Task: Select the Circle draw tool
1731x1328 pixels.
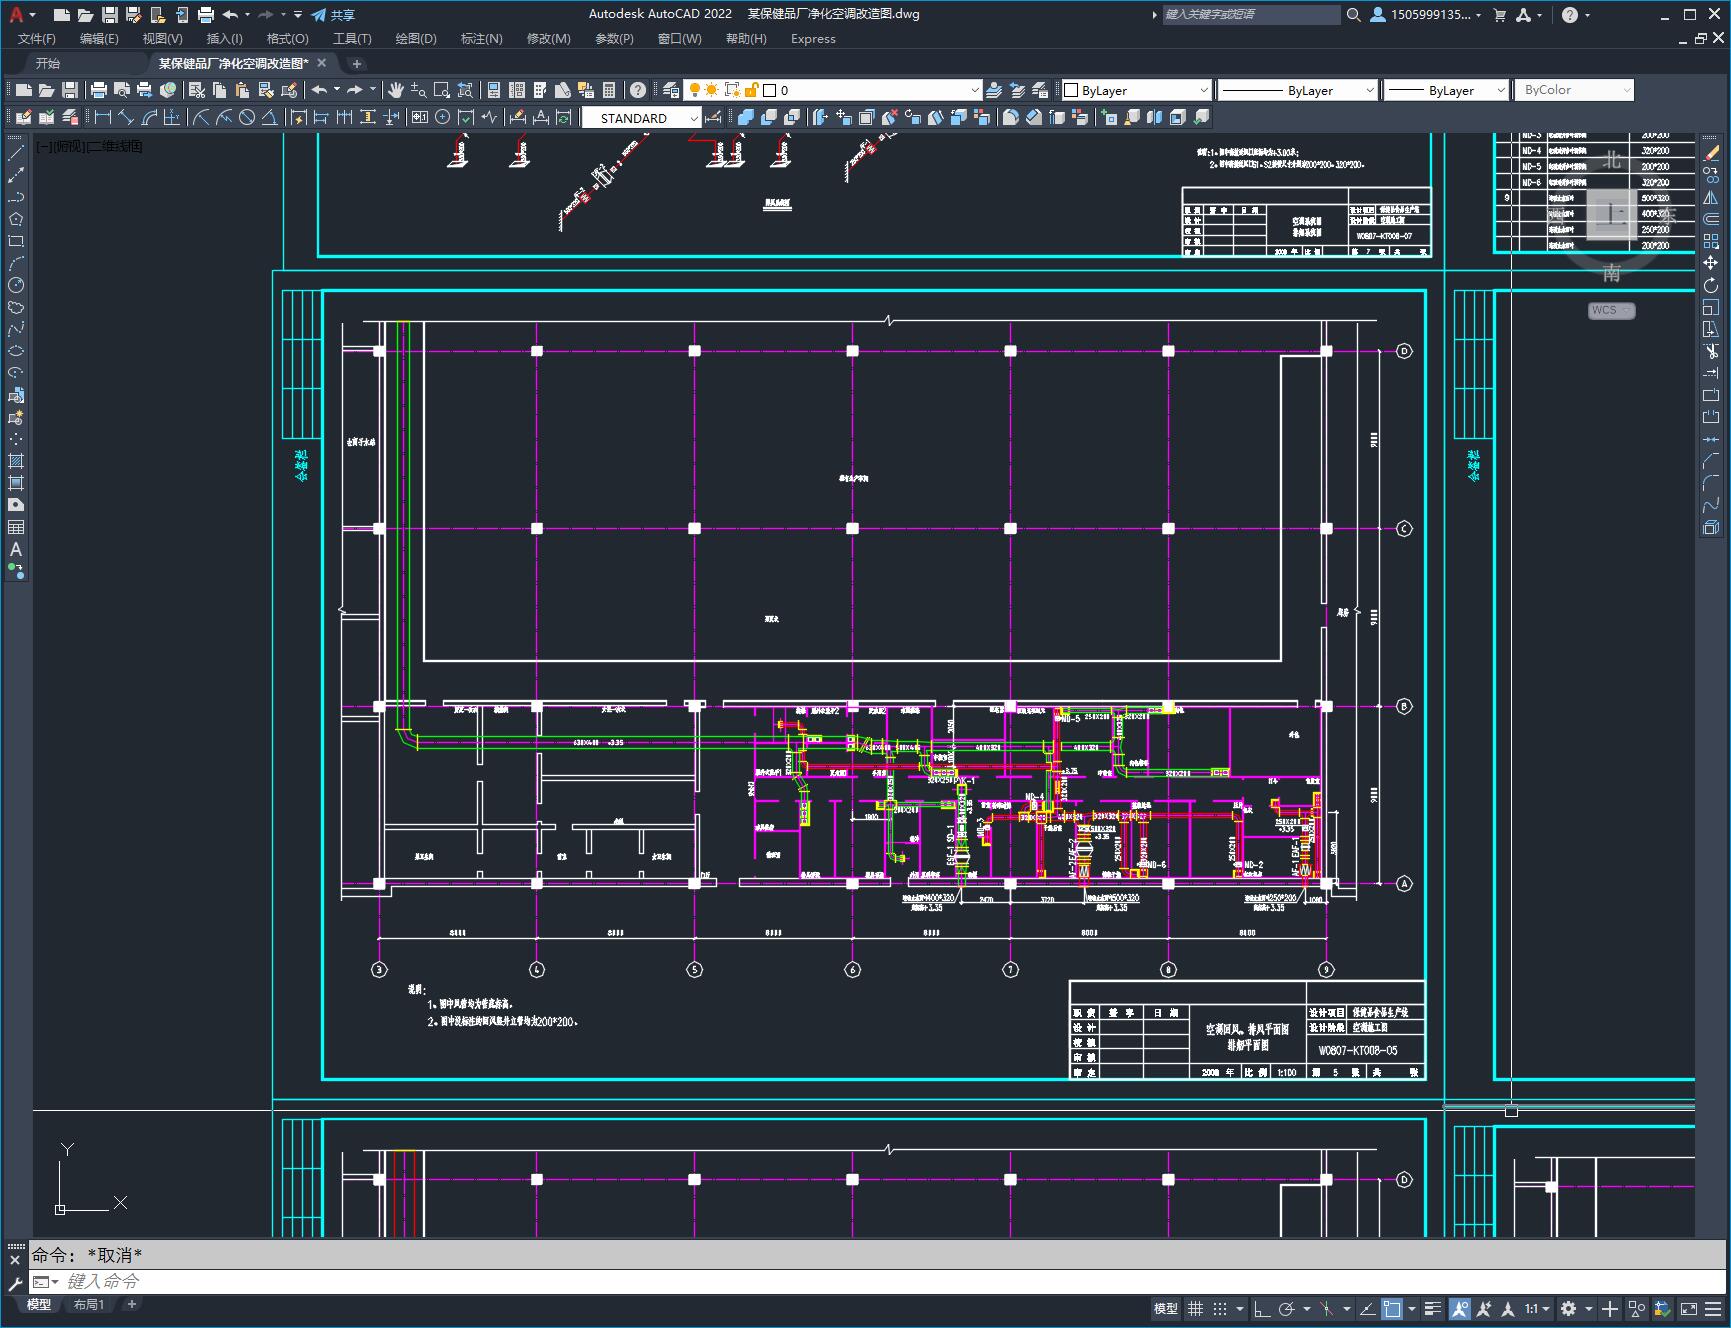Action: coord(16,285)
